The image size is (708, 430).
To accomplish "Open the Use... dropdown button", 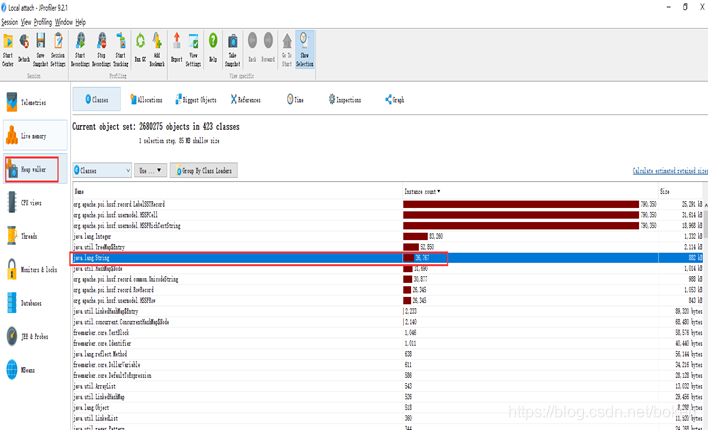I will tap(150, 170).
